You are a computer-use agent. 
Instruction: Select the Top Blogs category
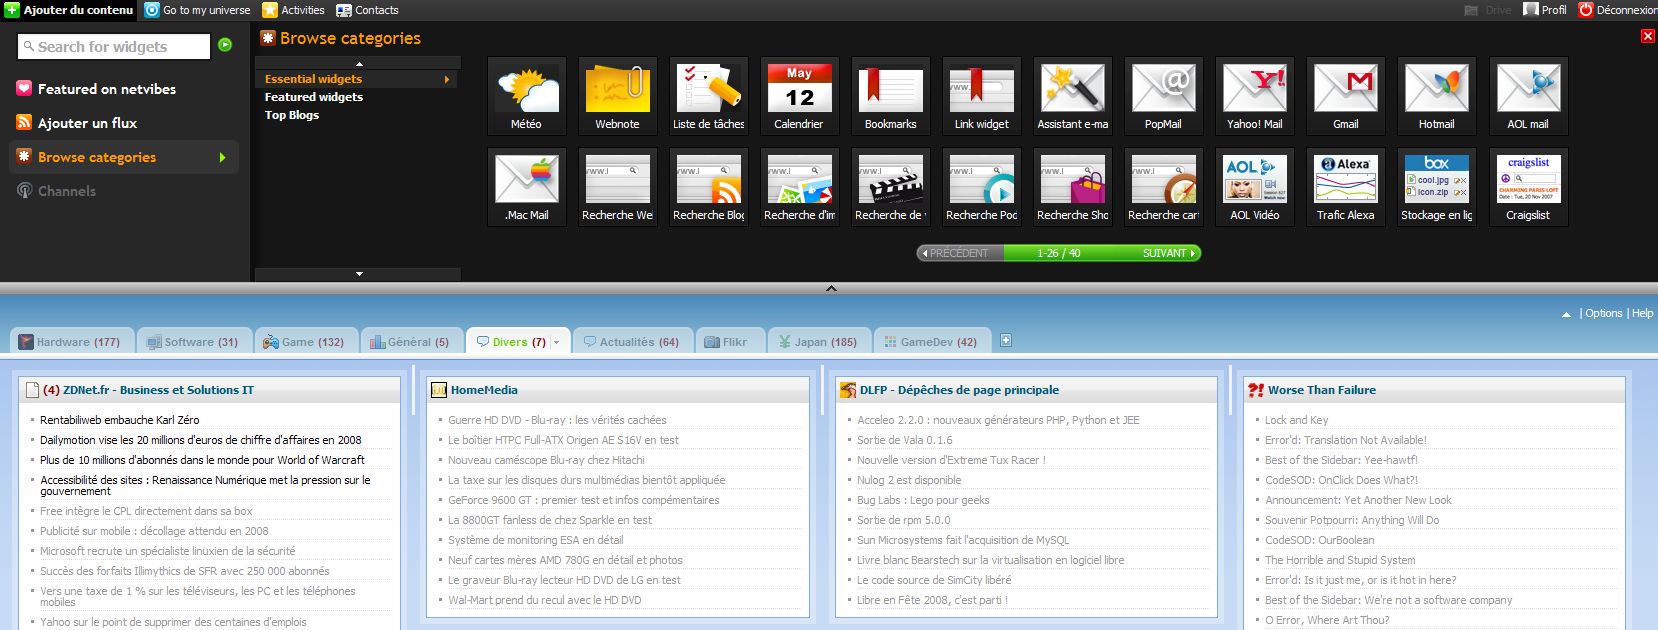point(292,115)
